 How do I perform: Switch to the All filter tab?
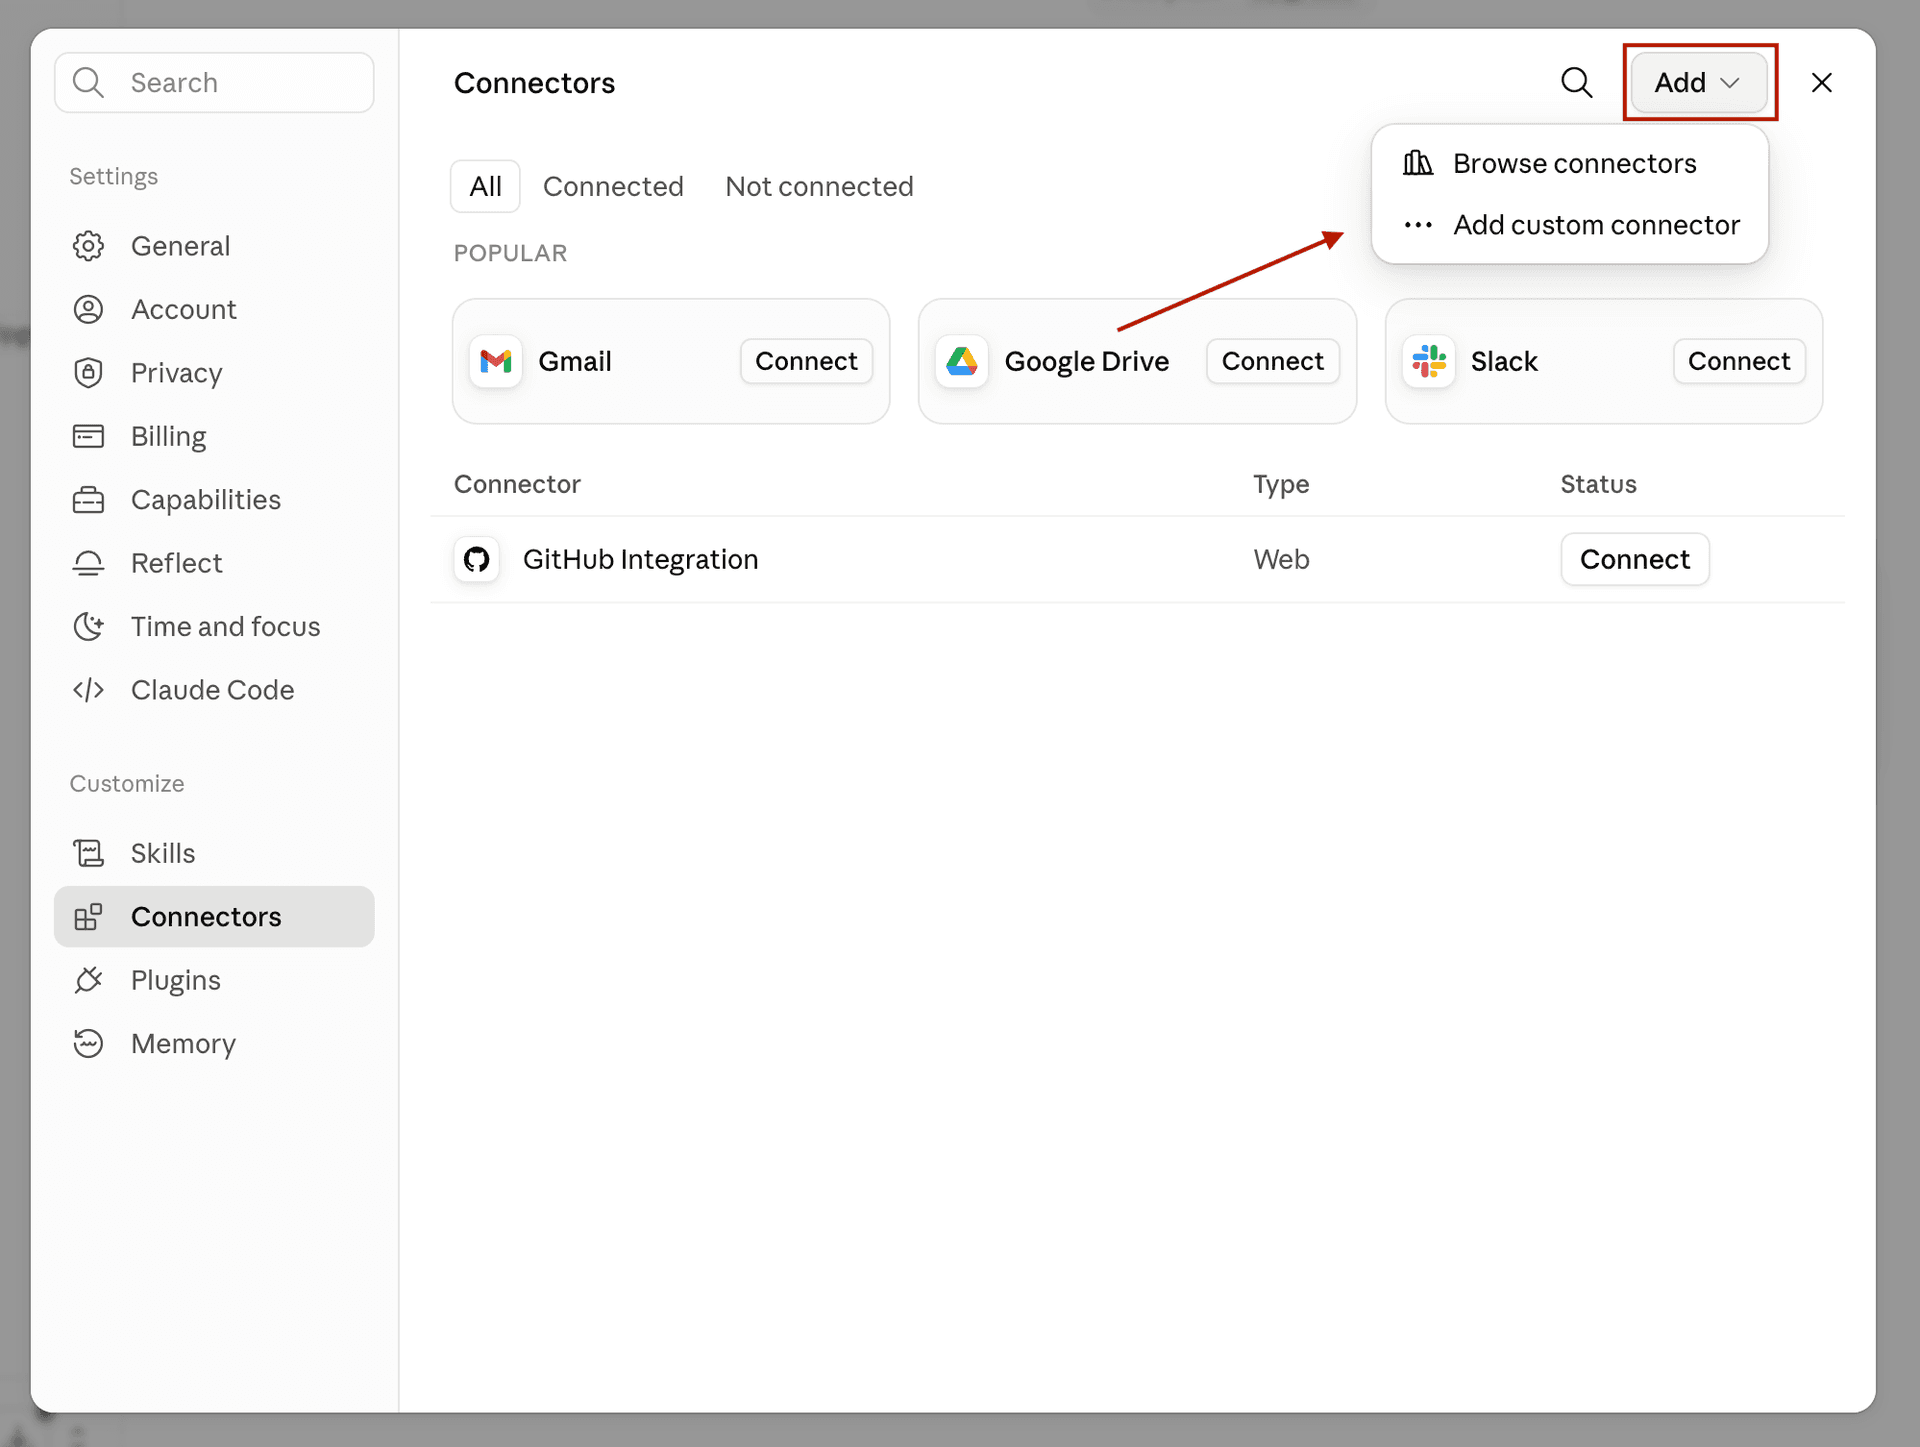[x=486, y=186]
